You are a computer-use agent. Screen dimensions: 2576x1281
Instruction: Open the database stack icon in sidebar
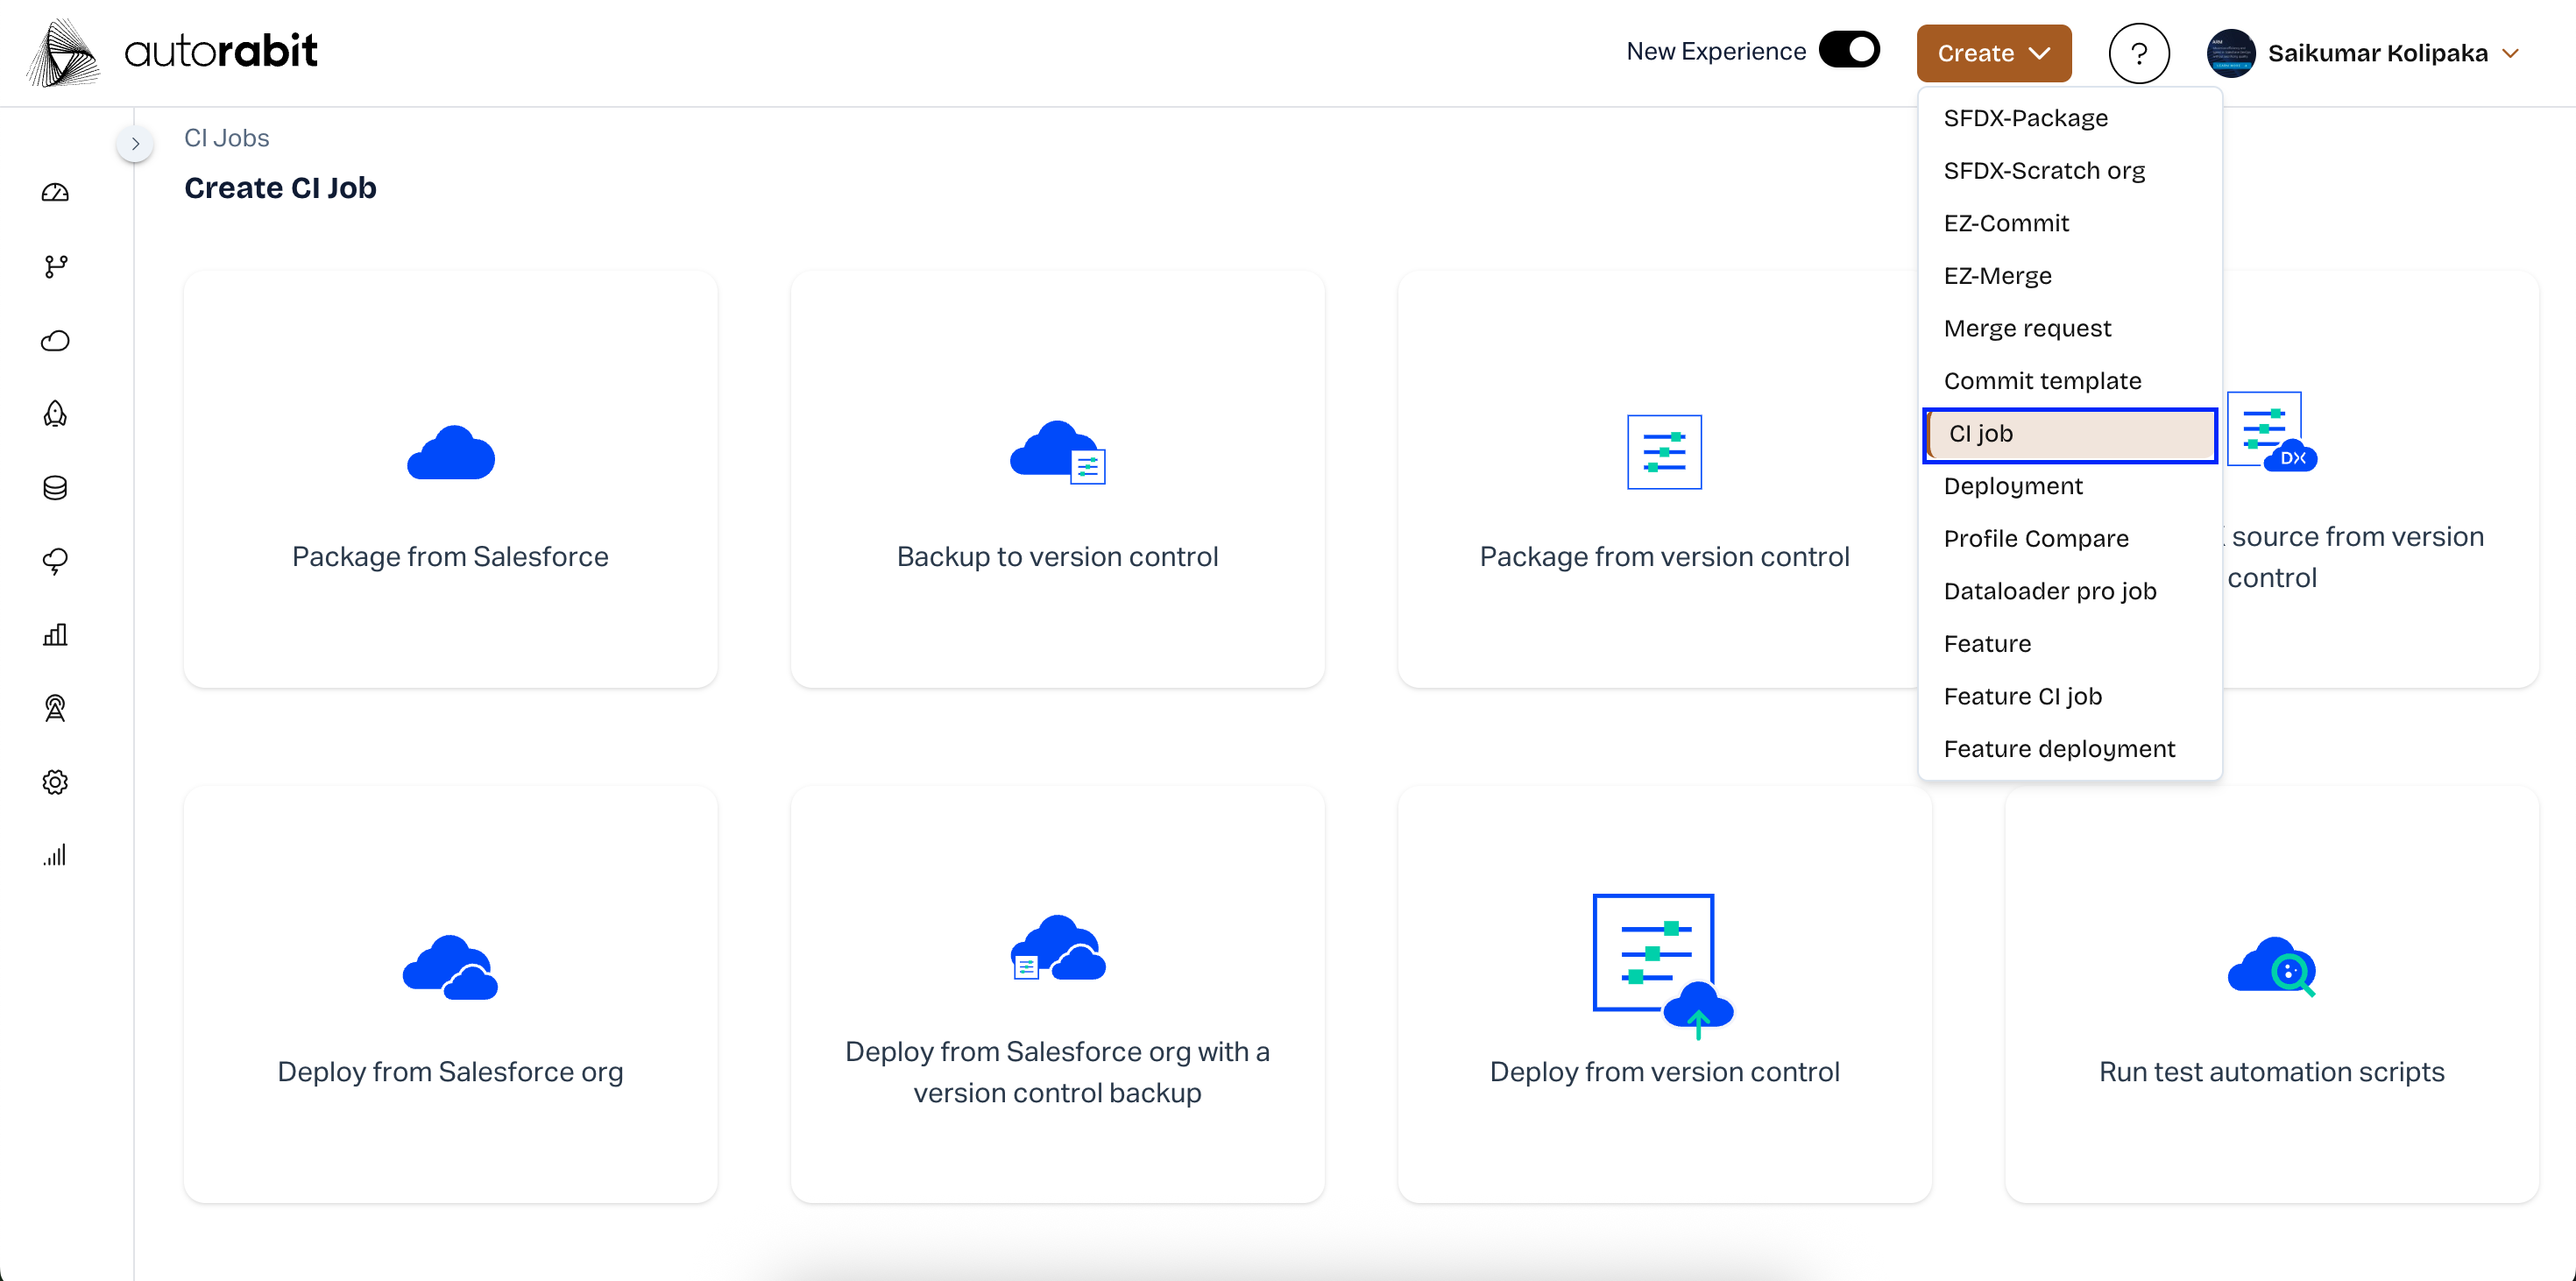coord(55,488)
